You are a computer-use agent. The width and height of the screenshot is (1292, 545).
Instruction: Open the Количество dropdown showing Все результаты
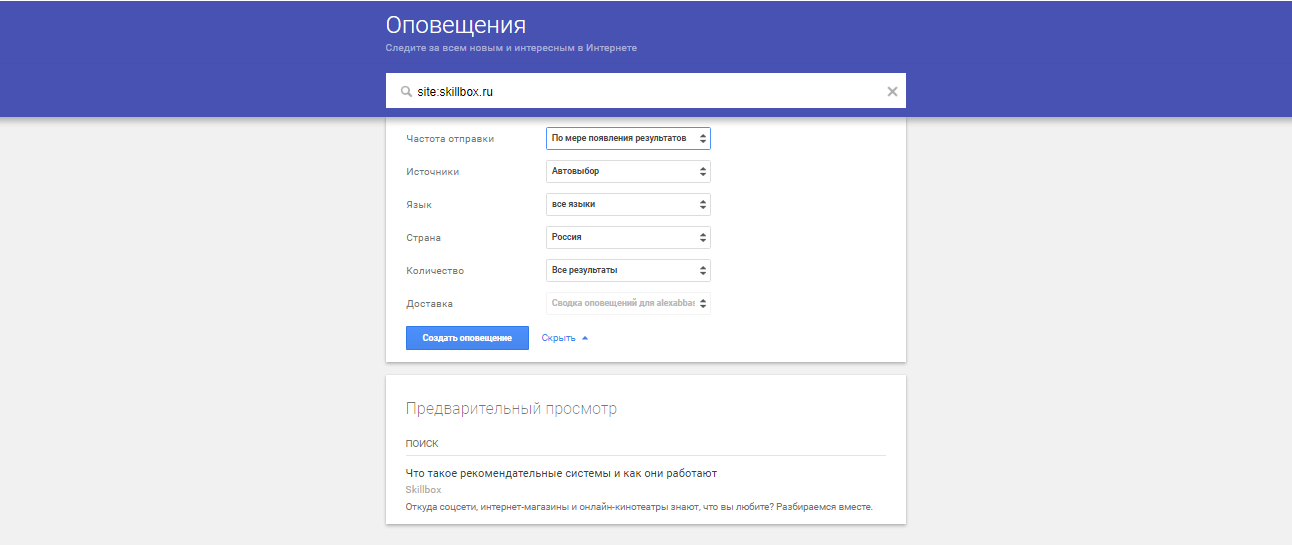628,270
